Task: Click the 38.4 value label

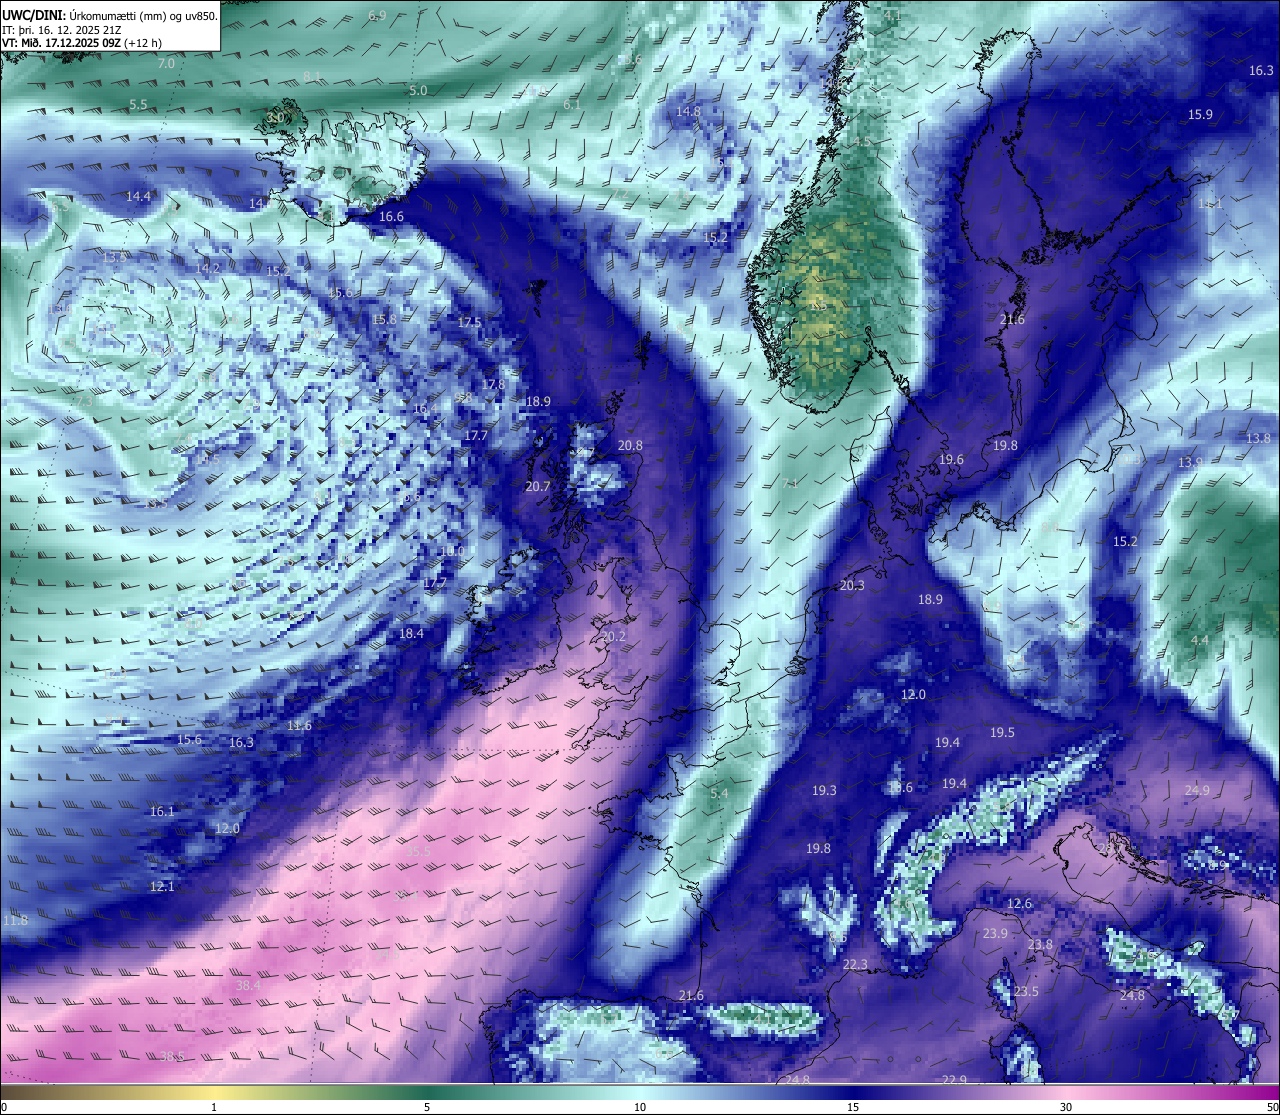Action: [x=248, y=986]
